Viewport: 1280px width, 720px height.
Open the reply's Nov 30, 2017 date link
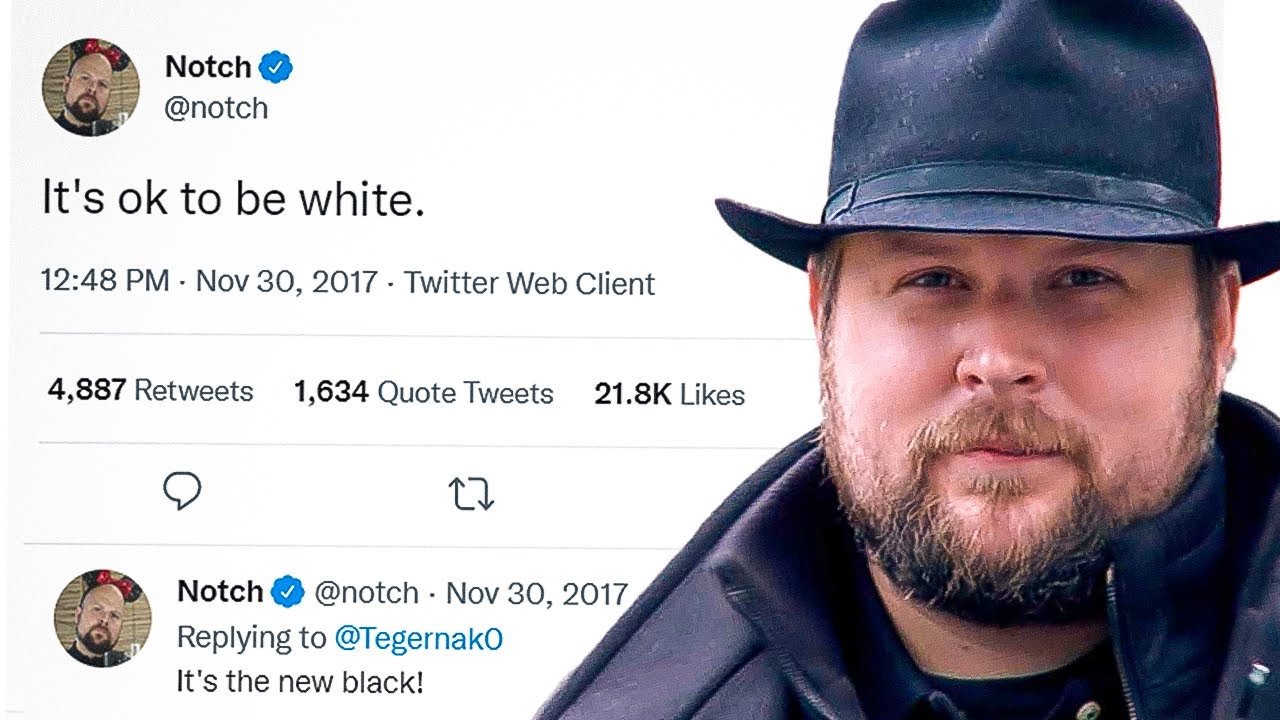point(536,593)
